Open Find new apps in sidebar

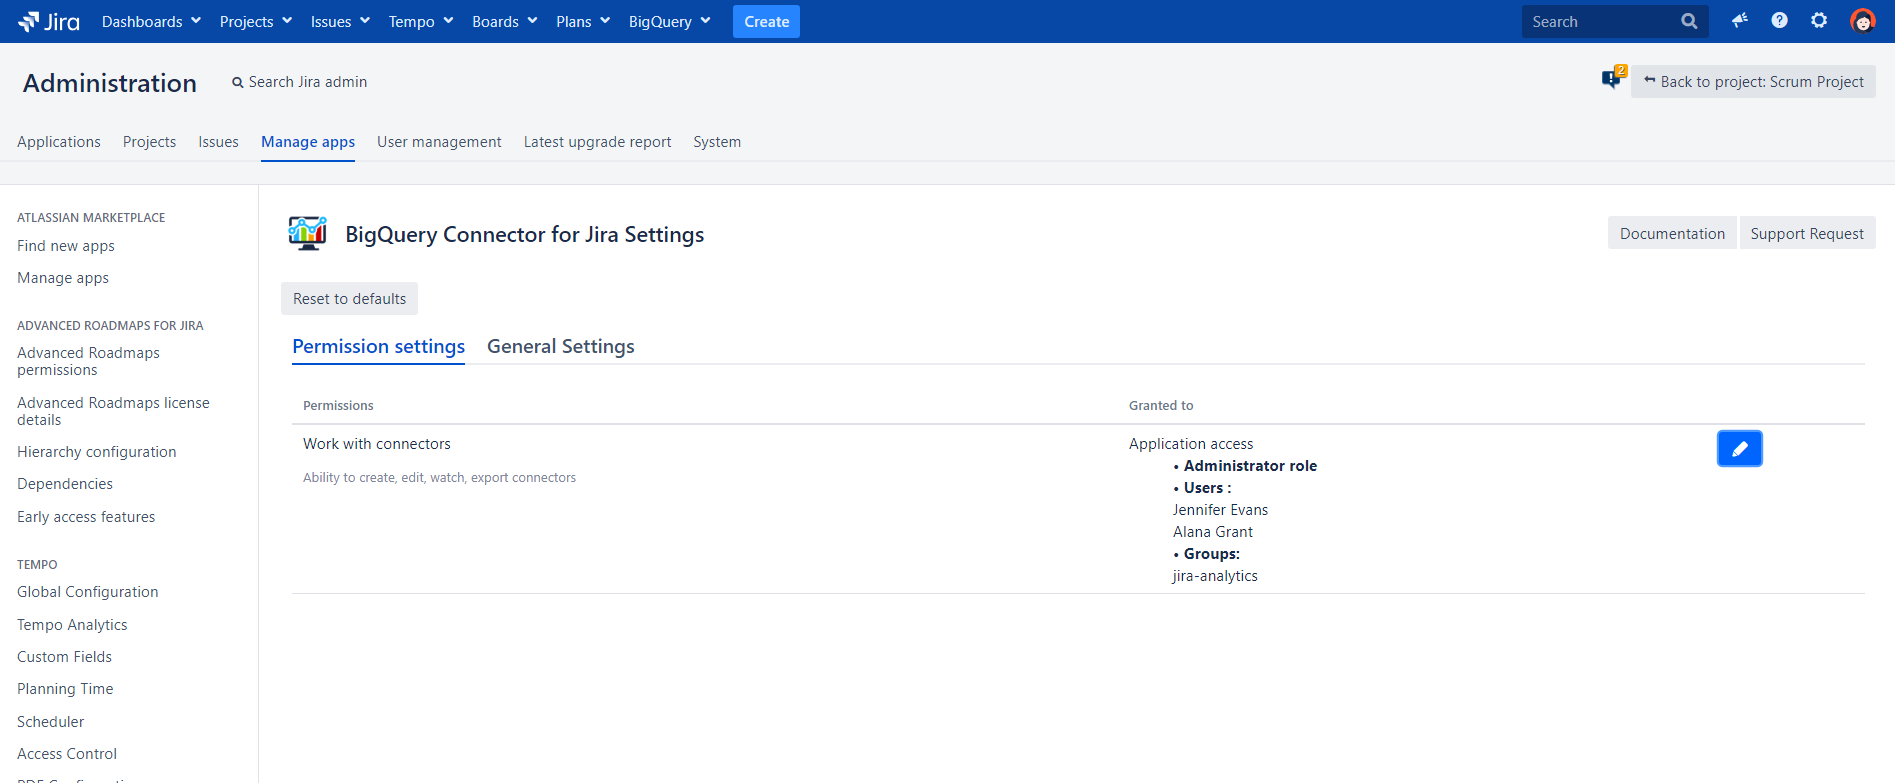pos(66,246)
